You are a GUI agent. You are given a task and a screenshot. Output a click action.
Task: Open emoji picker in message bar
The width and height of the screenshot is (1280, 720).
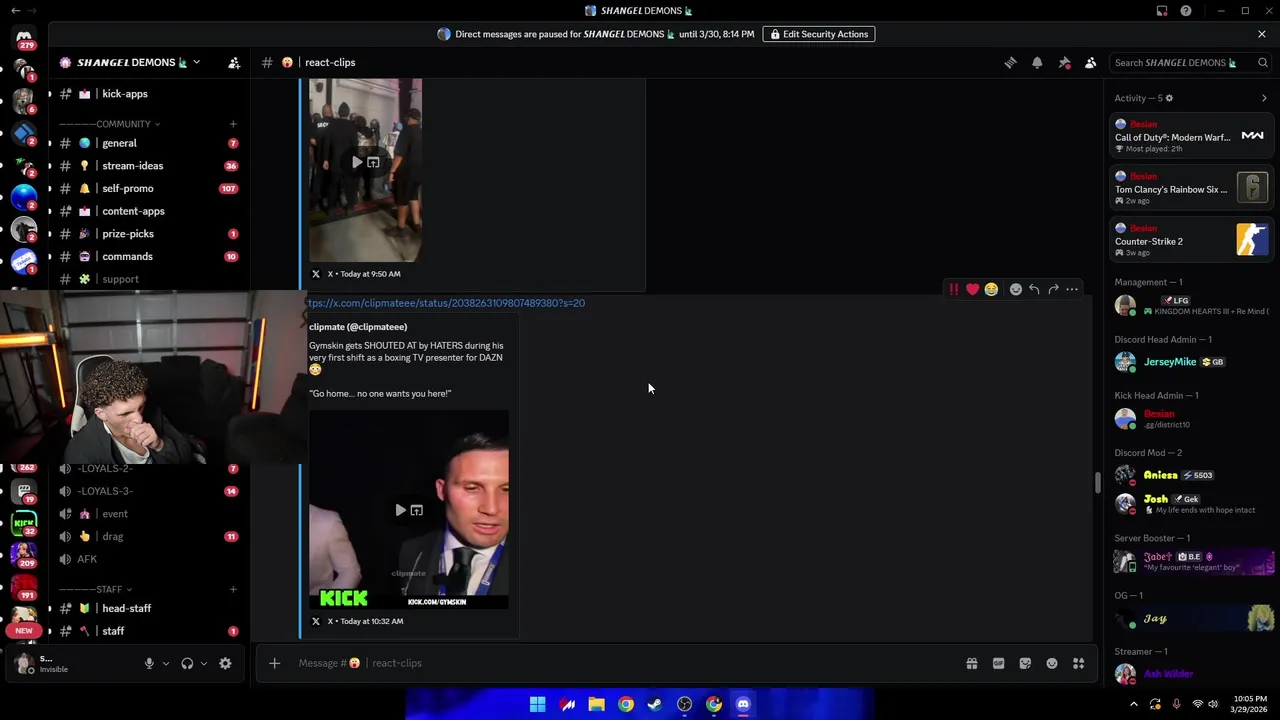click(x=1052, y=663)
